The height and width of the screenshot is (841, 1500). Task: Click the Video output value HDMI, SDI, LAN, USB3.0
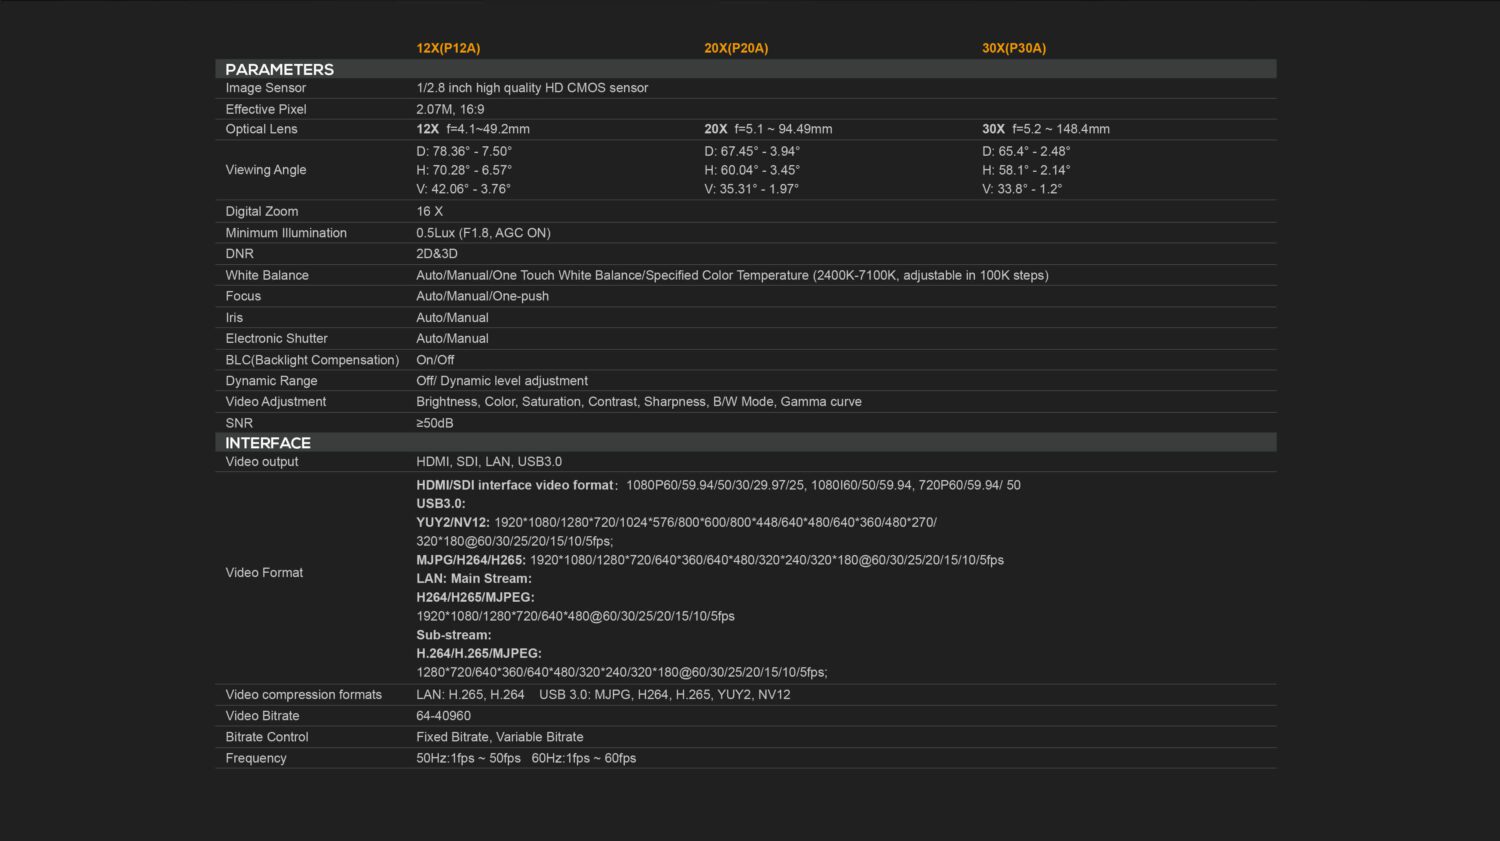pos(489,462)
